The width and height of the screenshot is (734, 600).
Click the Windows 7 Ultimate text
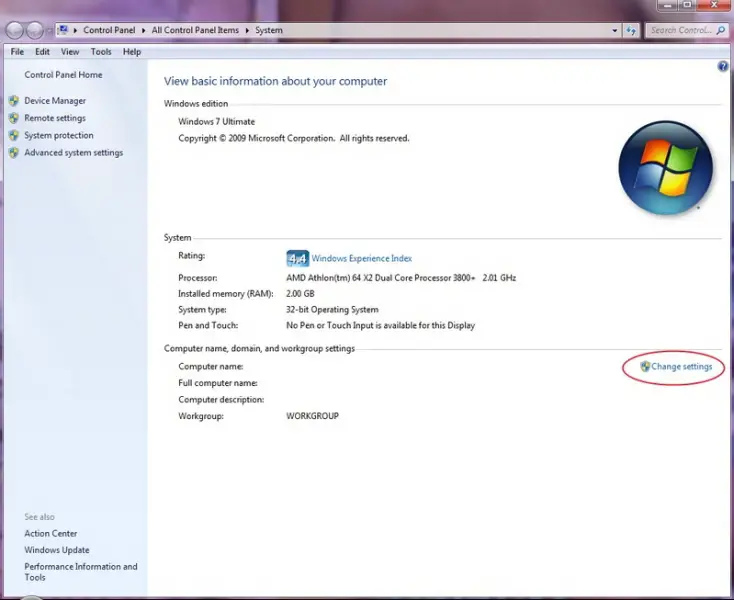click(217, 122)
